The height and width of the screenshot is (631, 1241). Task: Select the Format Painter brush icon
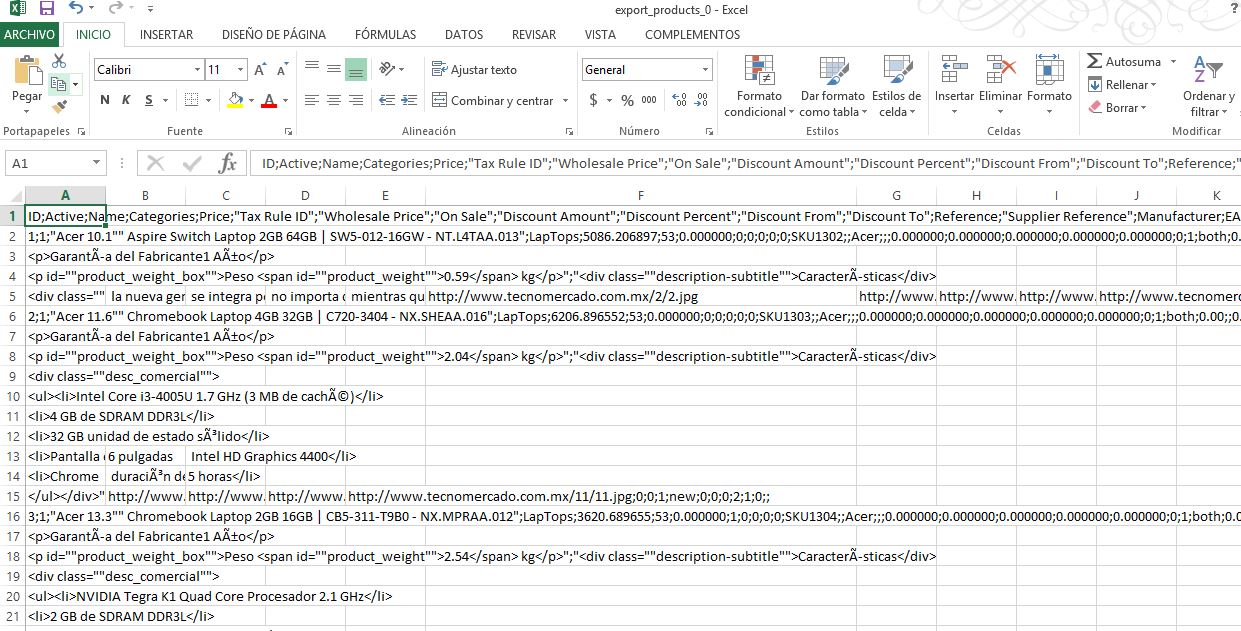pos(59,106)
